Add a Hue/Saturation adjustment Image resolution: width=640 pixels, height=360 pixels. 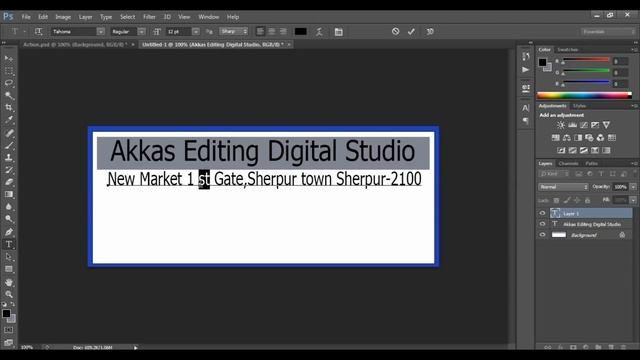point(556,138)
